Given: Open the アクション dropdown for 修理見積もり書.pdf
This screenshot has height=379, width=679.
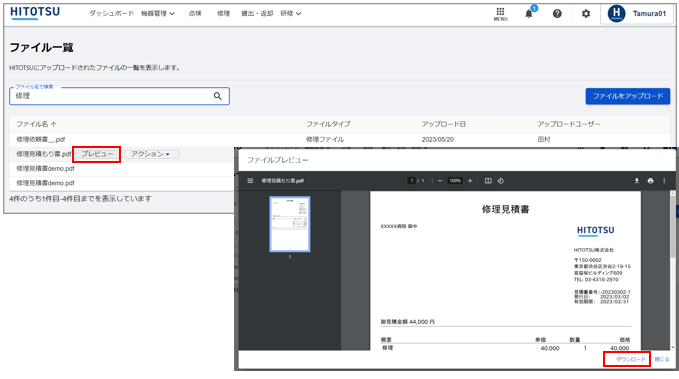Looking at the screenshot, I should (151, 154).
